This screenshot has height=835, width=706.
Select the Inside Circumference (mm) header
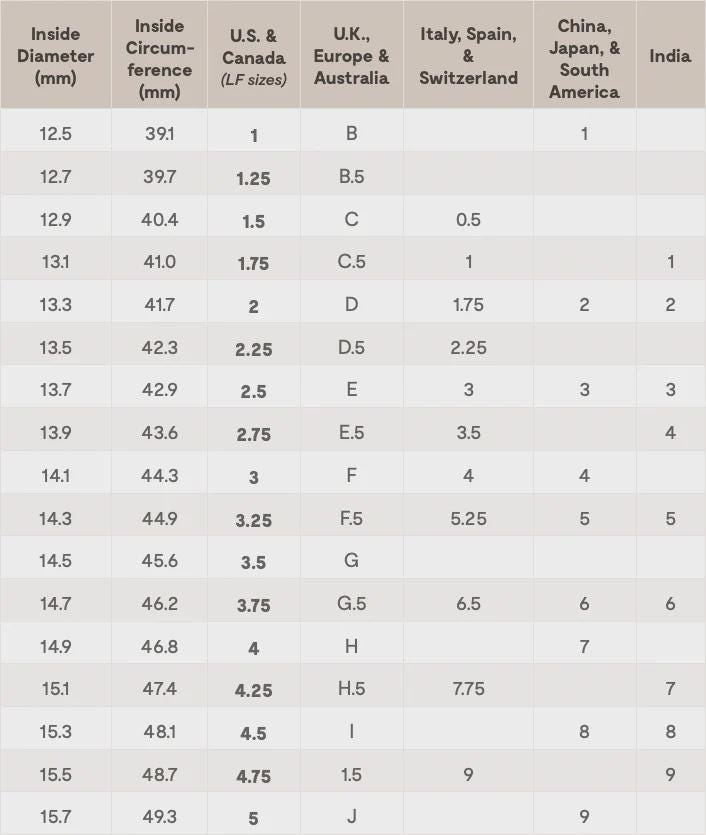[160, 56]
